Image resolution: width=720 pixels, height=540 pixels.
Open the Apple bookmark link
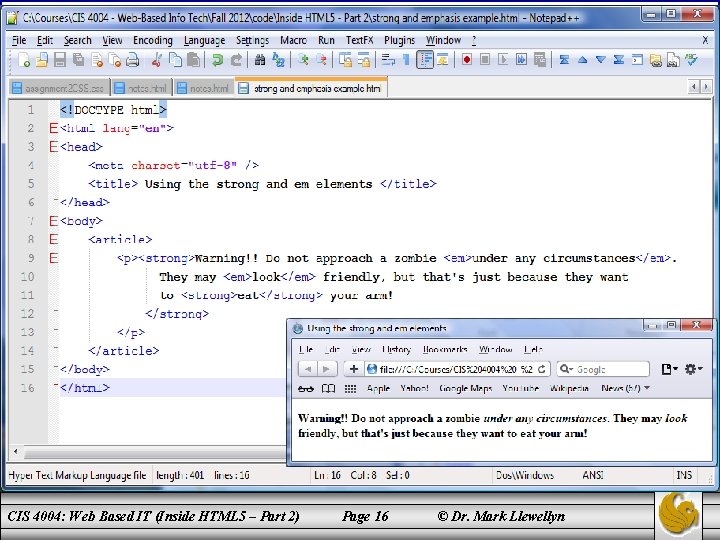click(x=378, y=388)
